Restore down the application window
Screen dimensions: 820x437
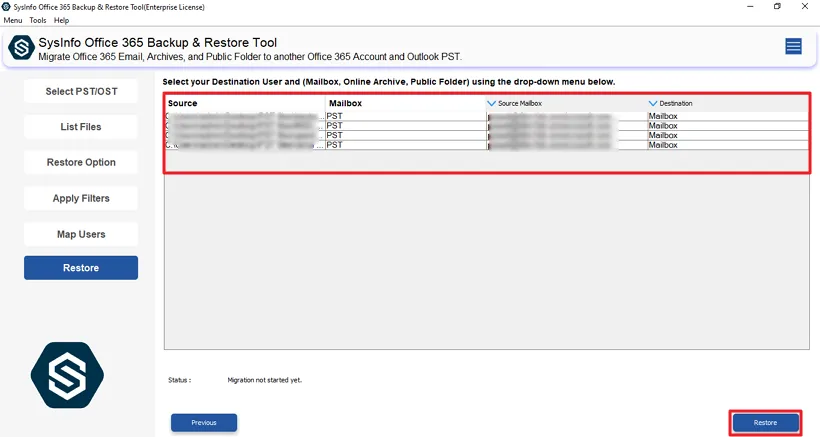click(x=777, y=7)
